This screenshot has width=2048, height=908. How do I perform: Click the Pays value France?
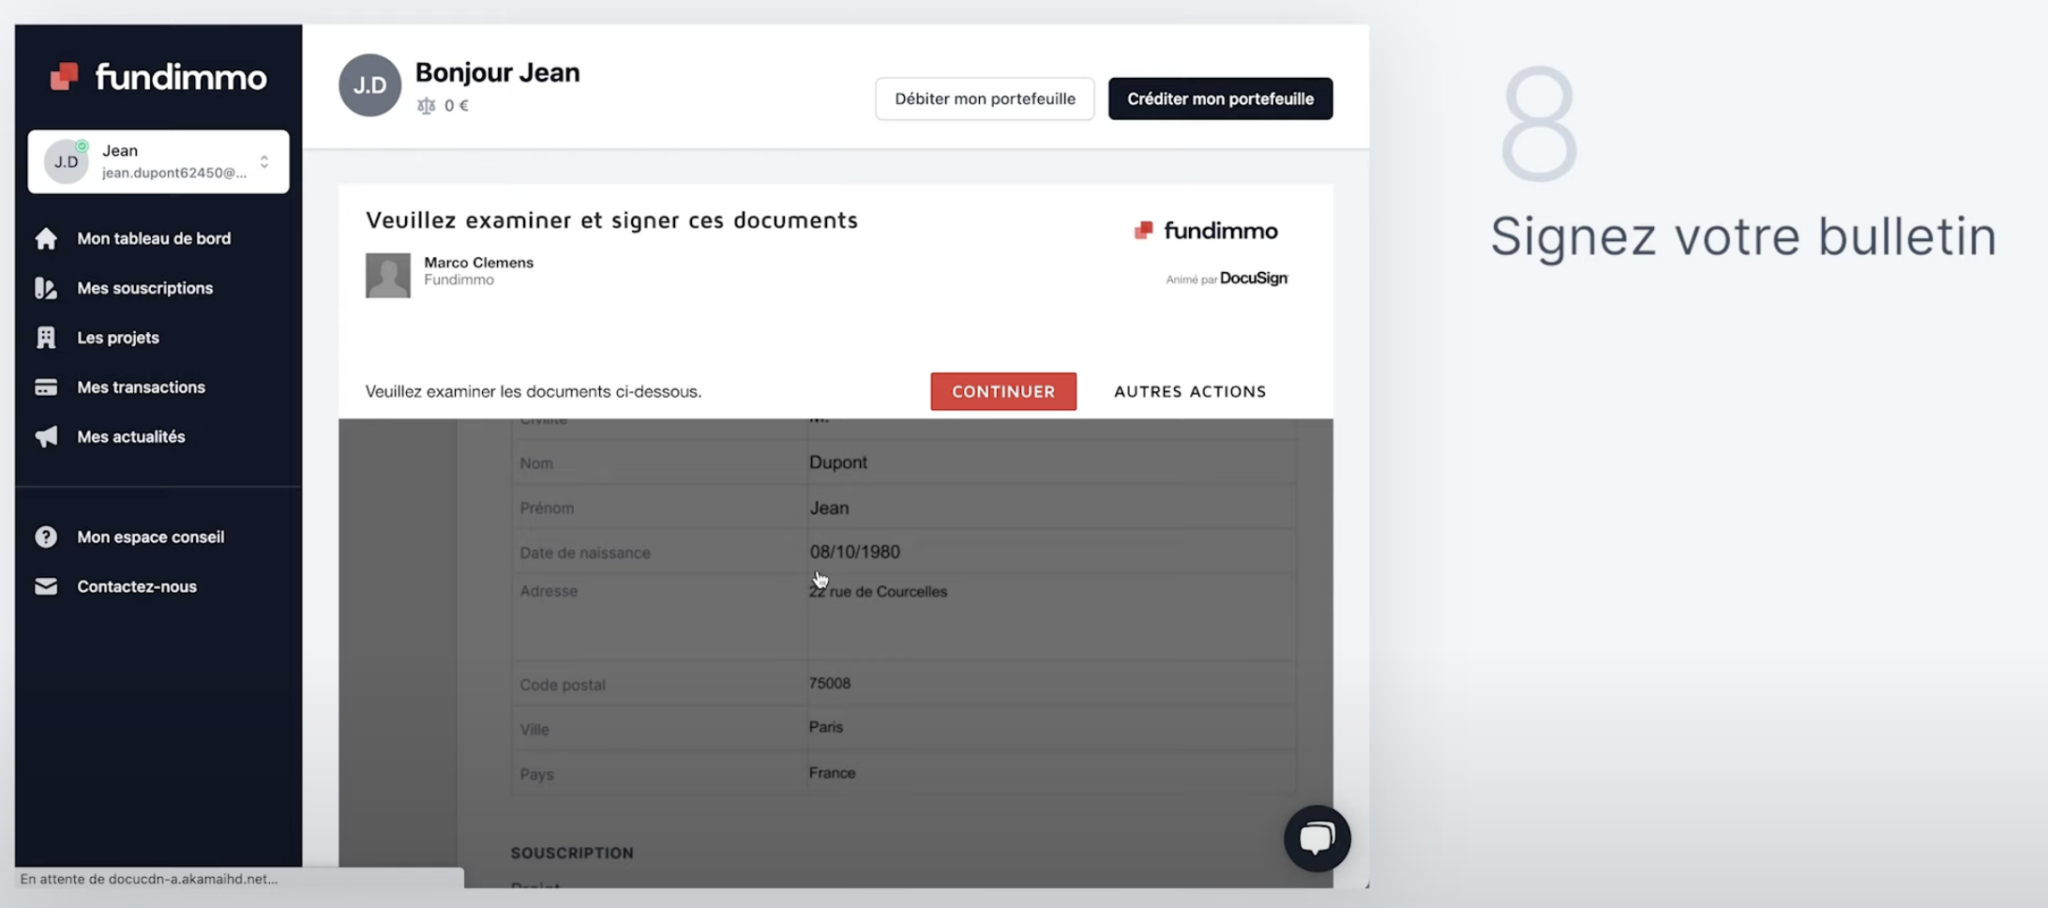[x=832, y=773]
